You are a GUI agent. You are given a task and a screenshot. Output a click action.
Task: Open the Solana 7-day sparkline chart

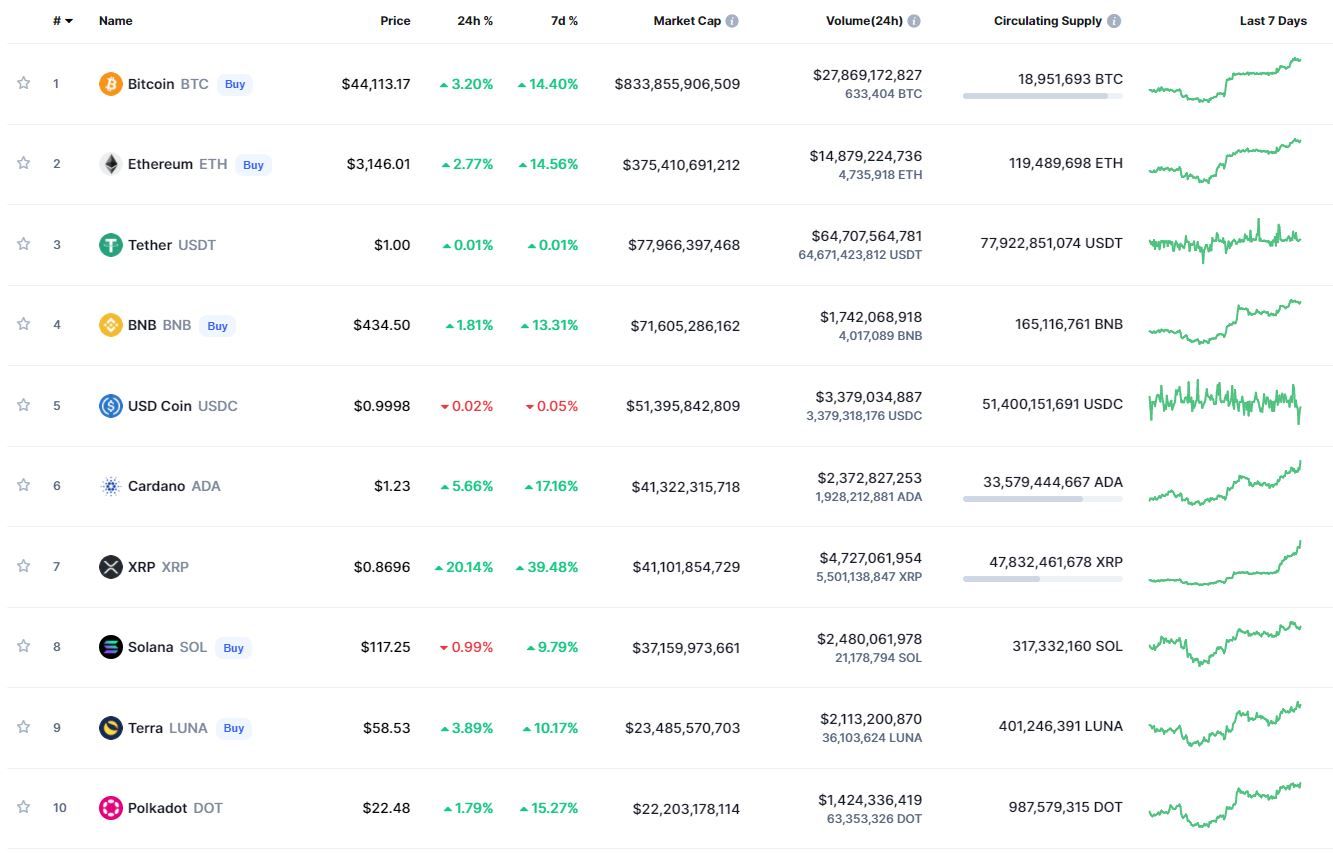1225,643
